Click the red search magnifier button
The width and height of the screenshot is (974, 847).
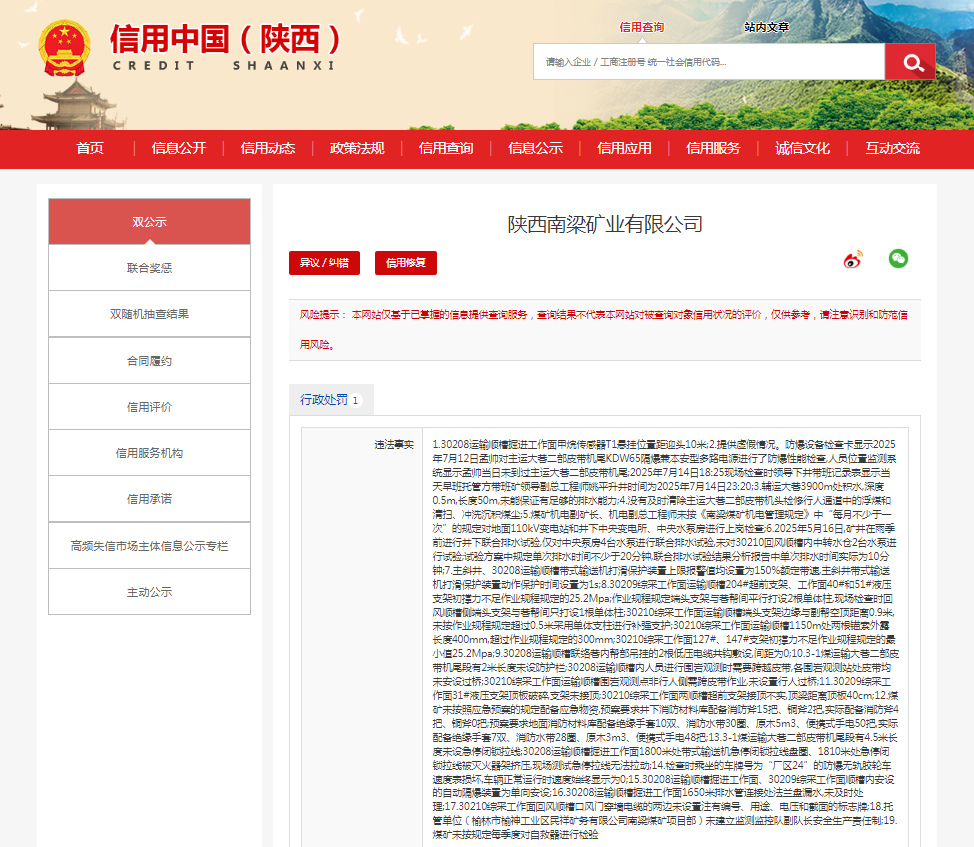[910, 62]
